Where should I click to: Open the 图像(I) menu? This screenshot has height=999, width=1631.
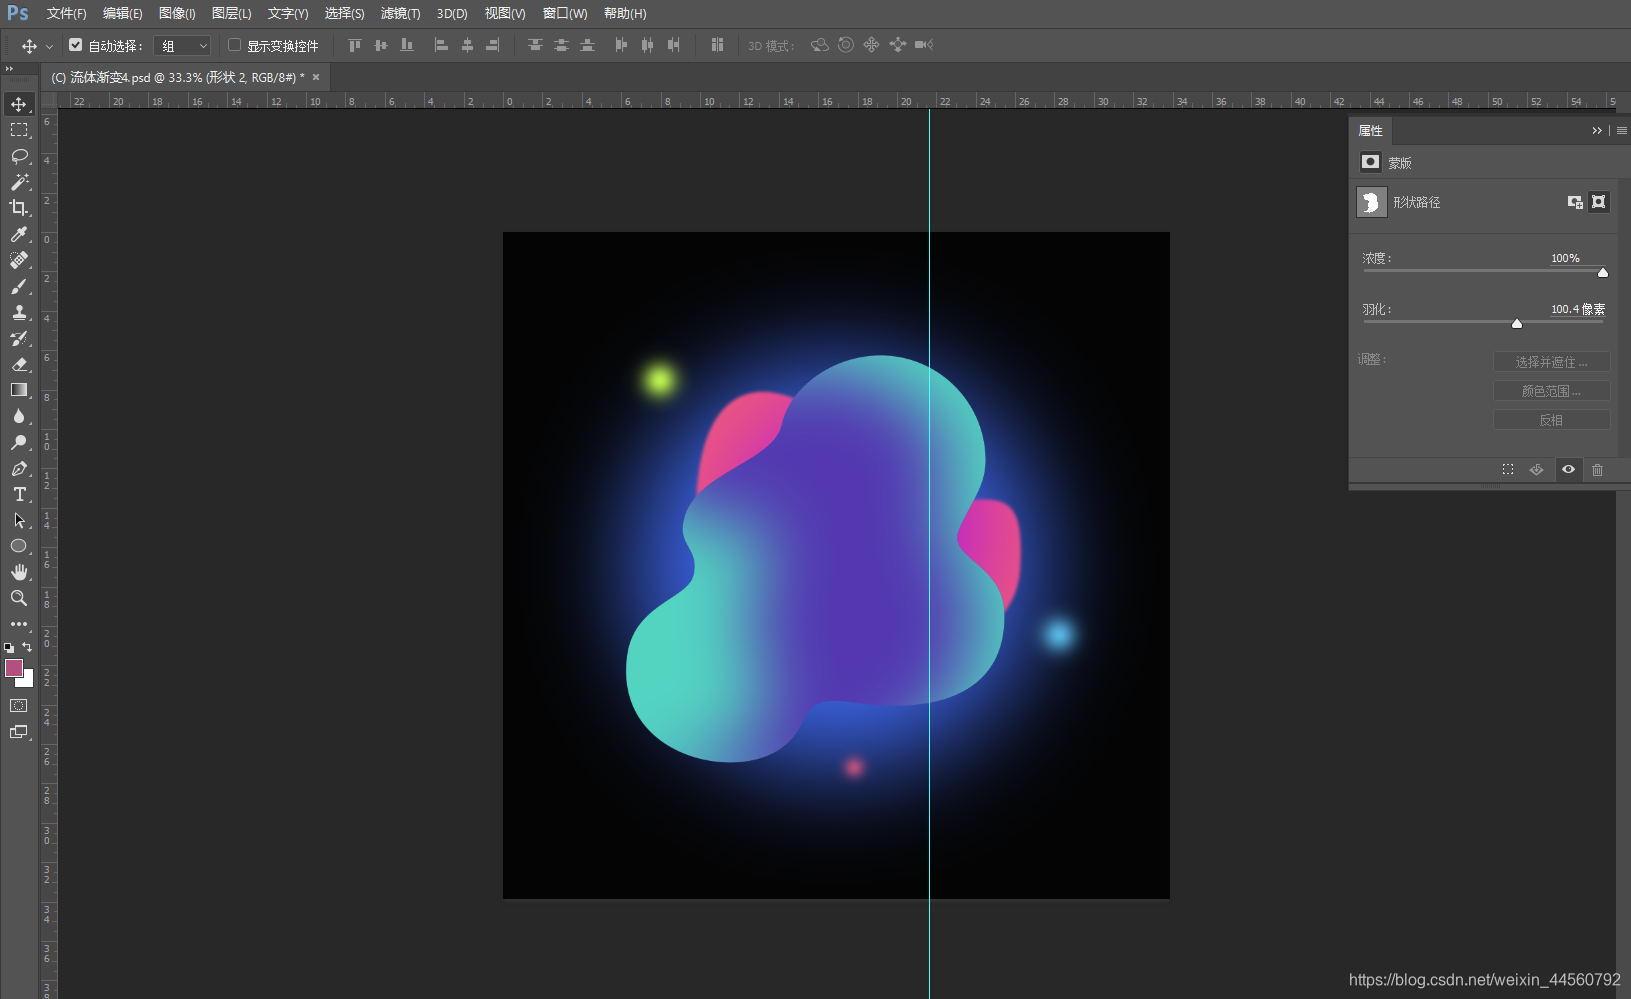[177, 13]
